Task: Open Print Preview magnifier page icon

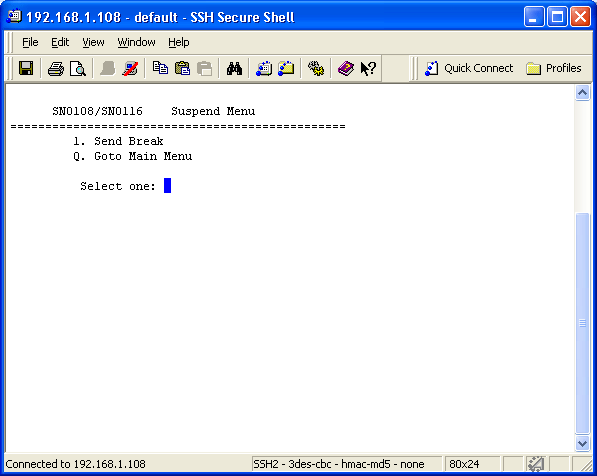Action: click(78, 69)
